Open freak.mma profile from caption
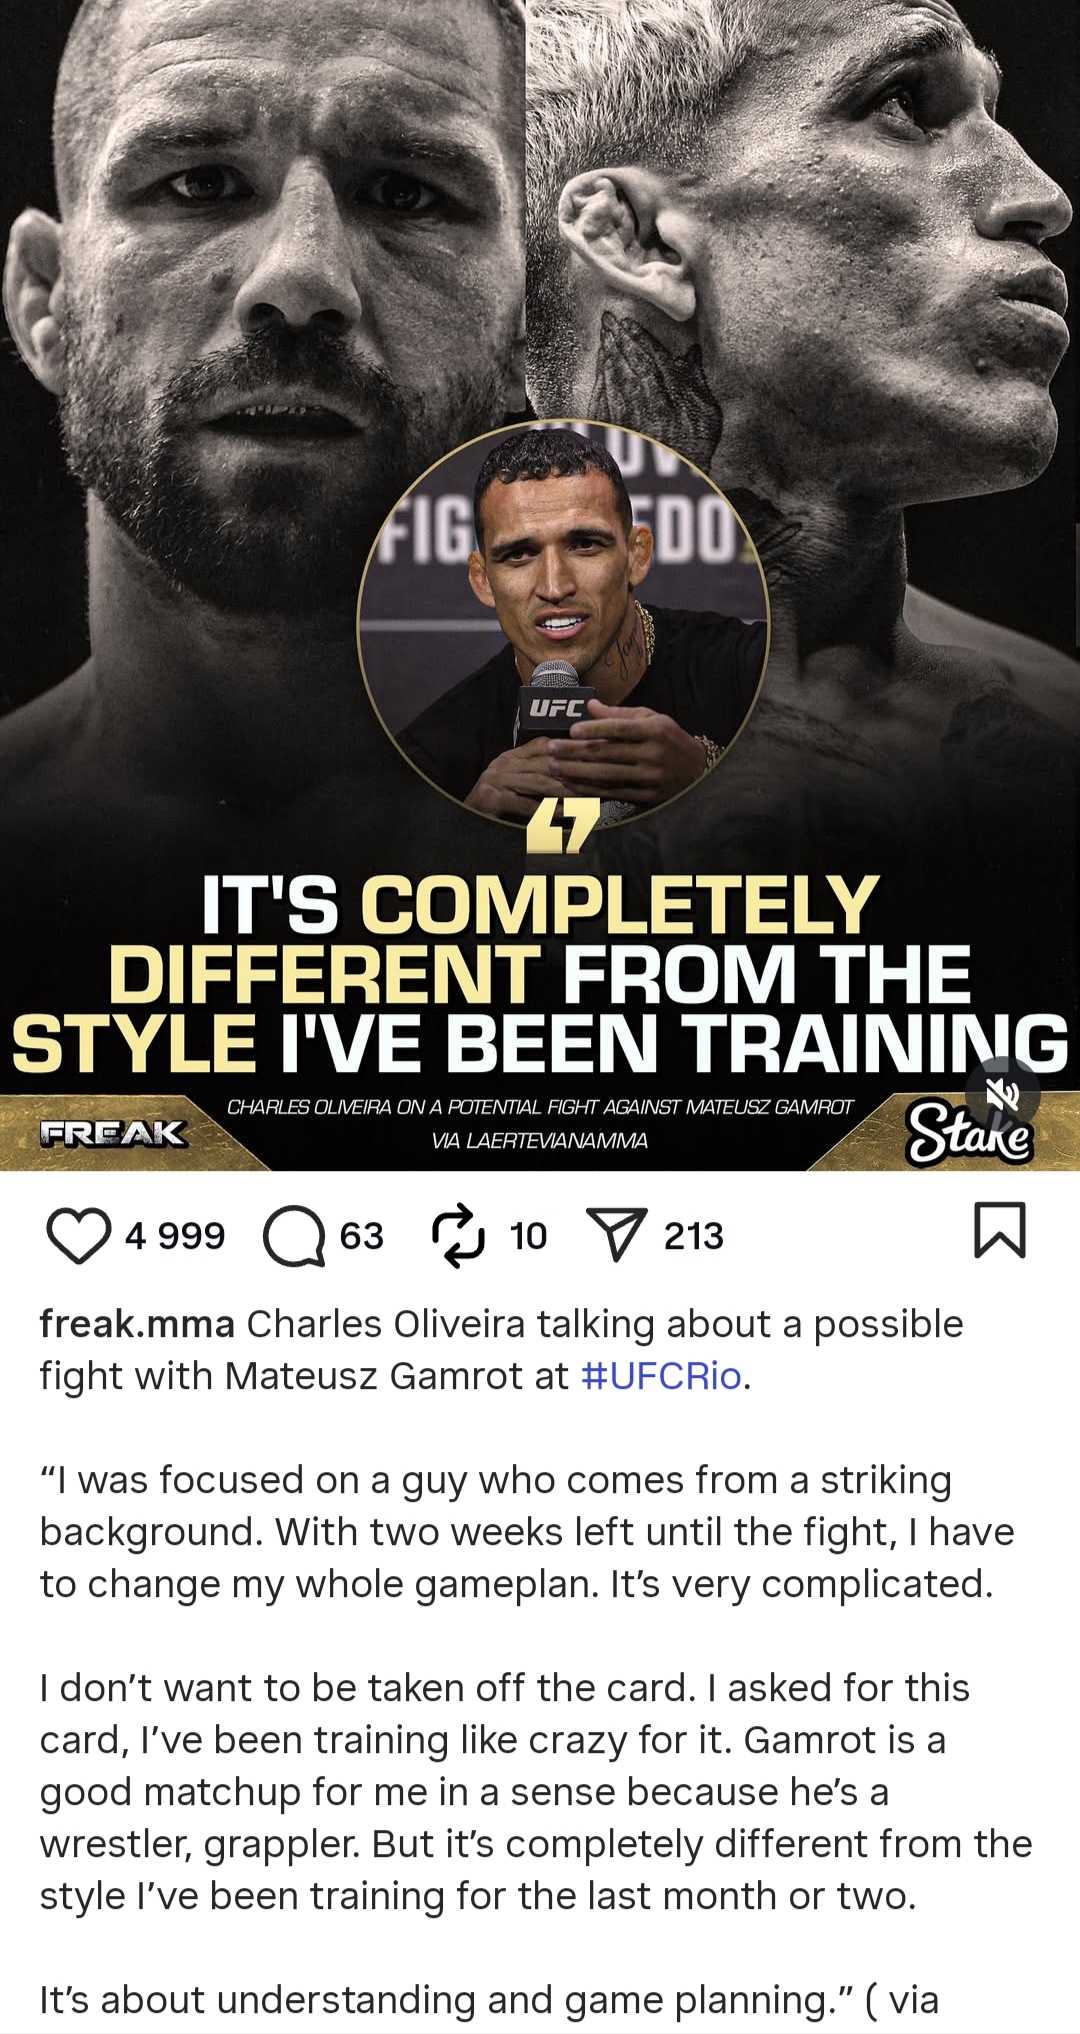This screenshot has width=1080, height=2034. 137,1324
